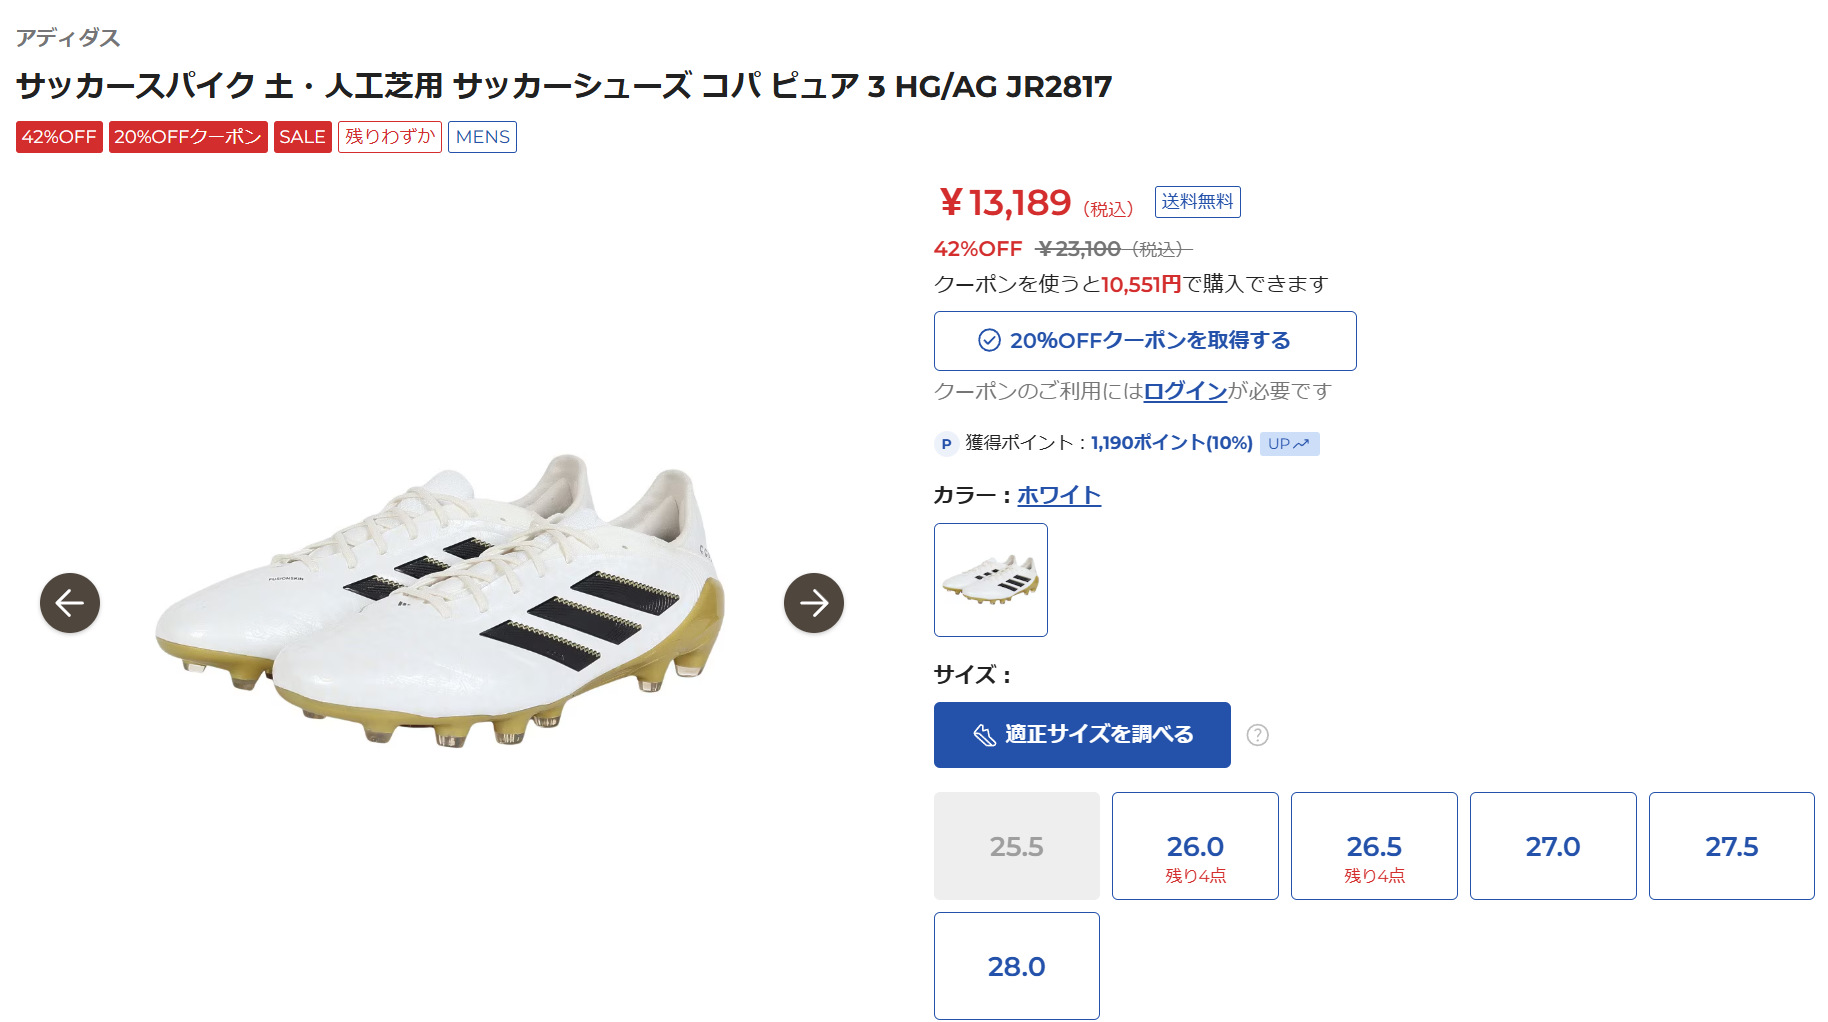Choose size 27.0
The height and width of the screenshot is (1022, 1828).
[1553, 846]
